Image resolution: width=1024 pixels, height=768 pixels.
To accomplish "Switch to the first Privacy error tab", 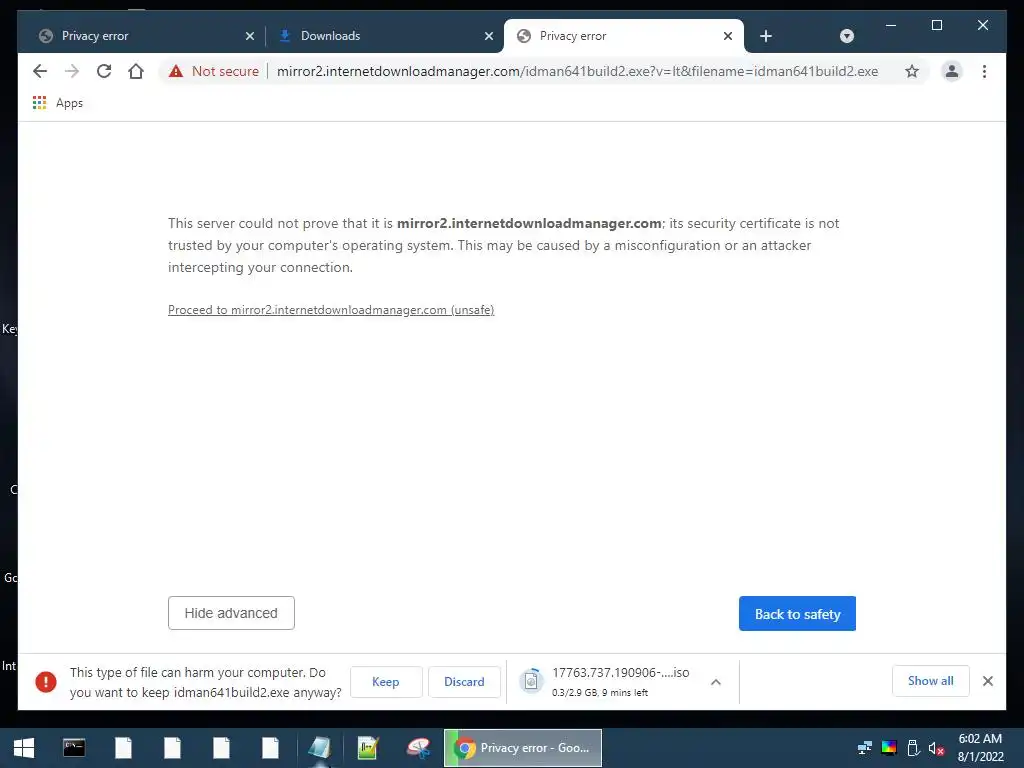I will (145, 36).
